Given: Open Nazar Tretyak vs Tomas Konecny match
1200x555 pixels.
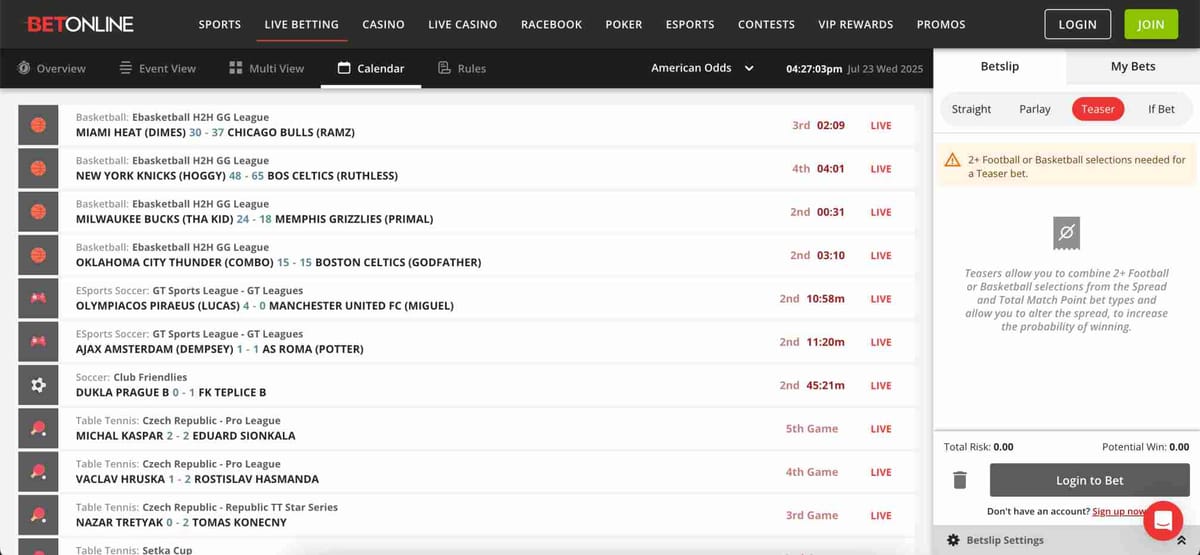Looking at the screenshot, I should tap(467, 515).
